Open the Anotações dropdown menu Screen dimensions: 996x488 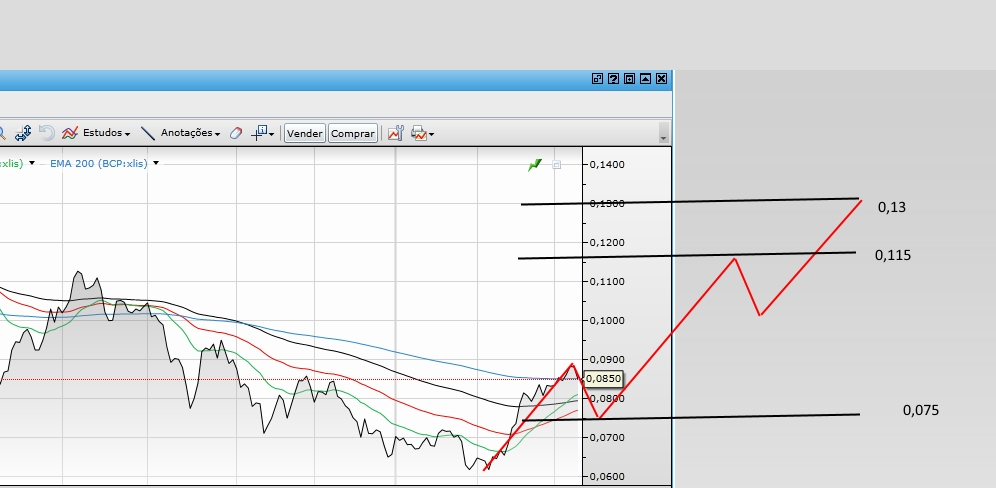click(x=190, y=133)
